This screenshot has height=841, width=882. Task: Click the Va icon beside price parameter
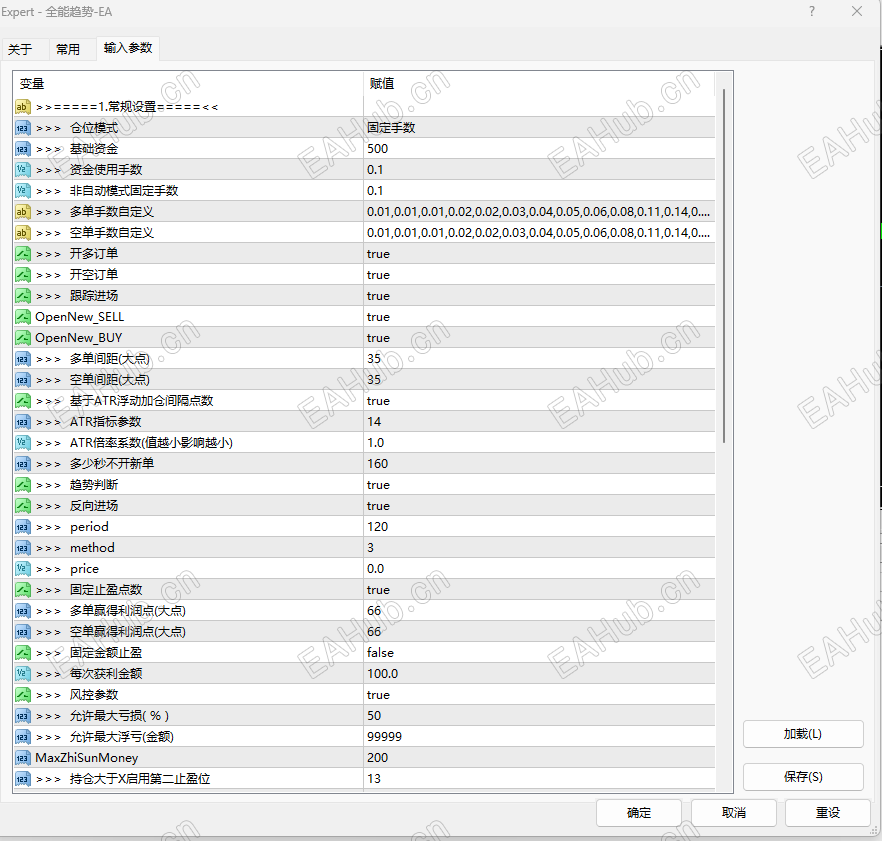[23, 569]
